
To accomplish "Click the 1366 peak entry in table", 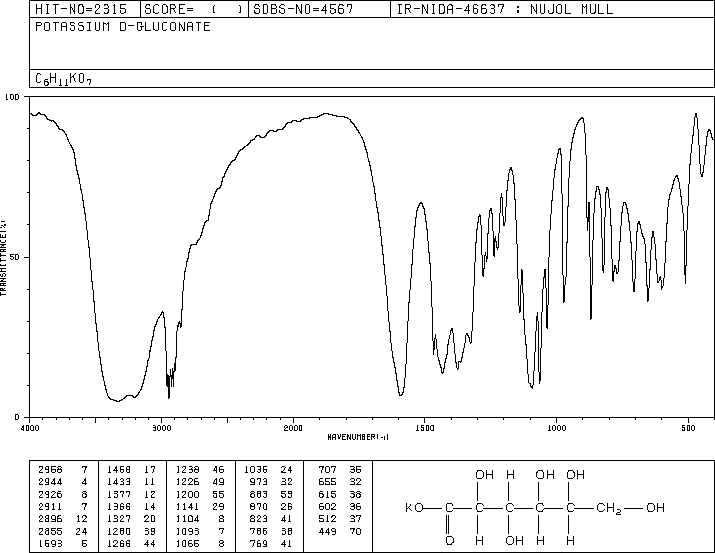I will (x=132, y=506).
